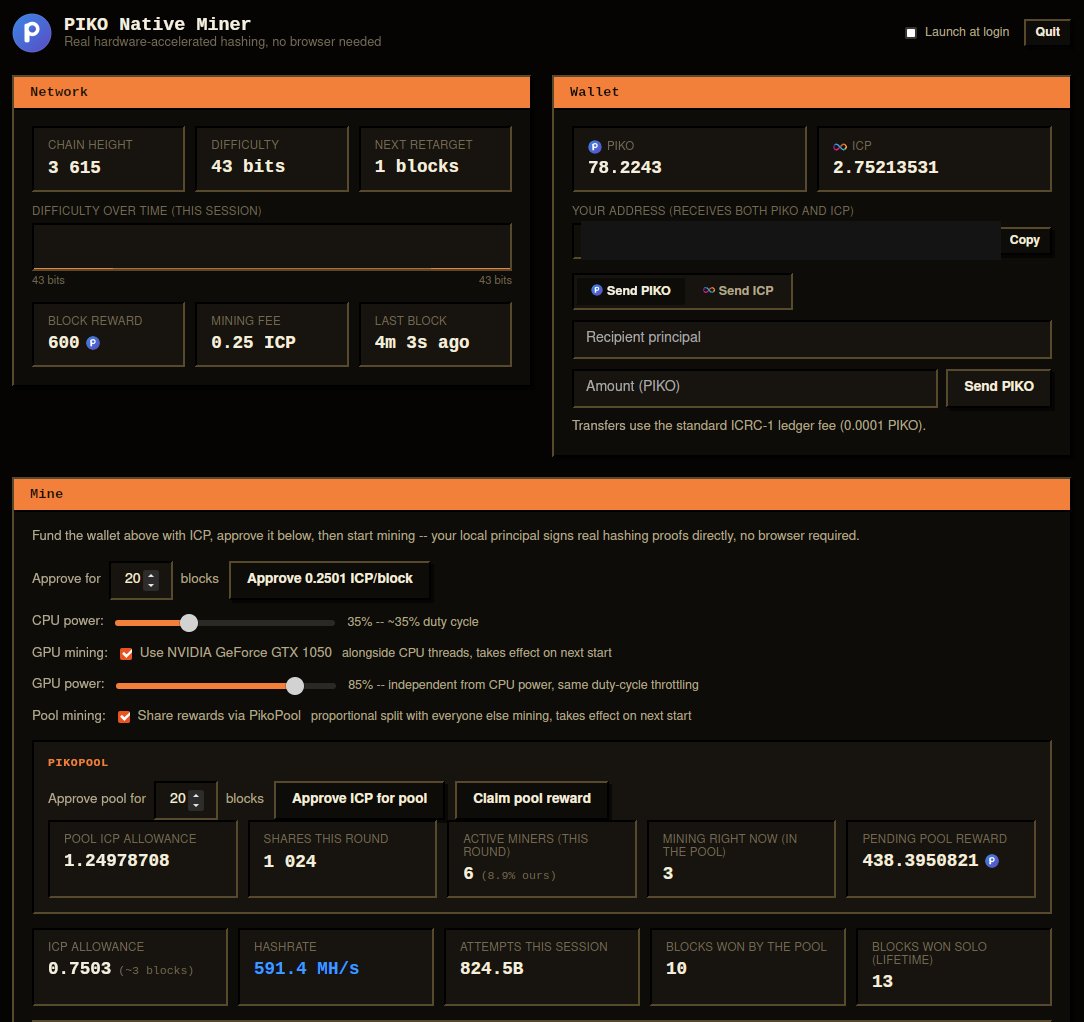Click attempts this session 824.5B
Viewport: 1084px width, 1022px height.
pyautogui.click(x=492, y=969)
